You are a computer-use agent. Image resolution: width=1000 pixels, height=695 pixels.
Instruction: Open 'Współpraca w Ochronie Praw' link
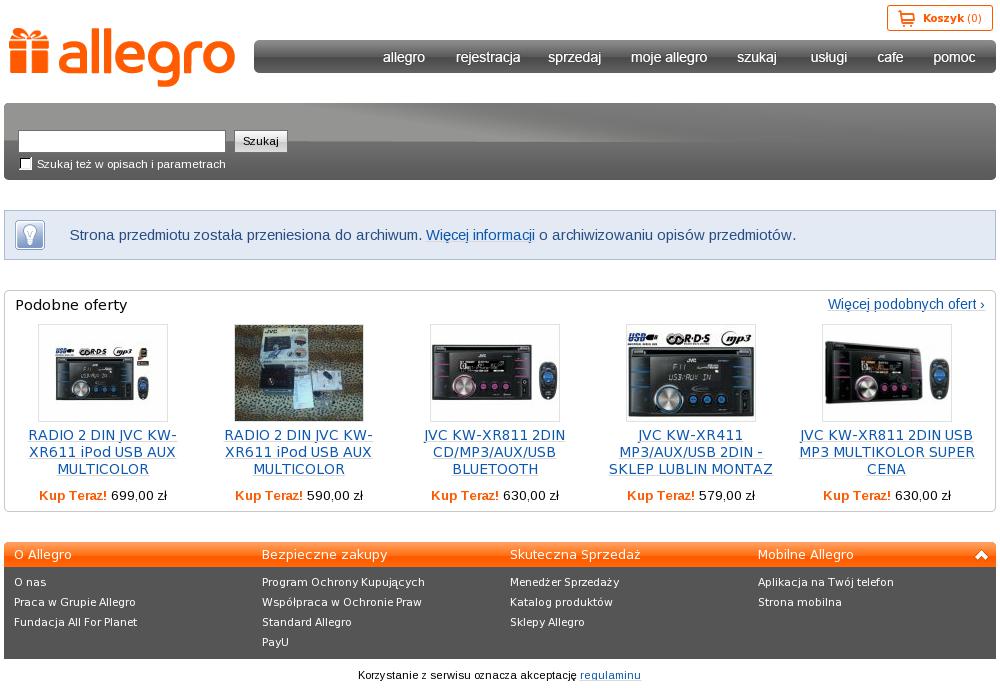342,602
